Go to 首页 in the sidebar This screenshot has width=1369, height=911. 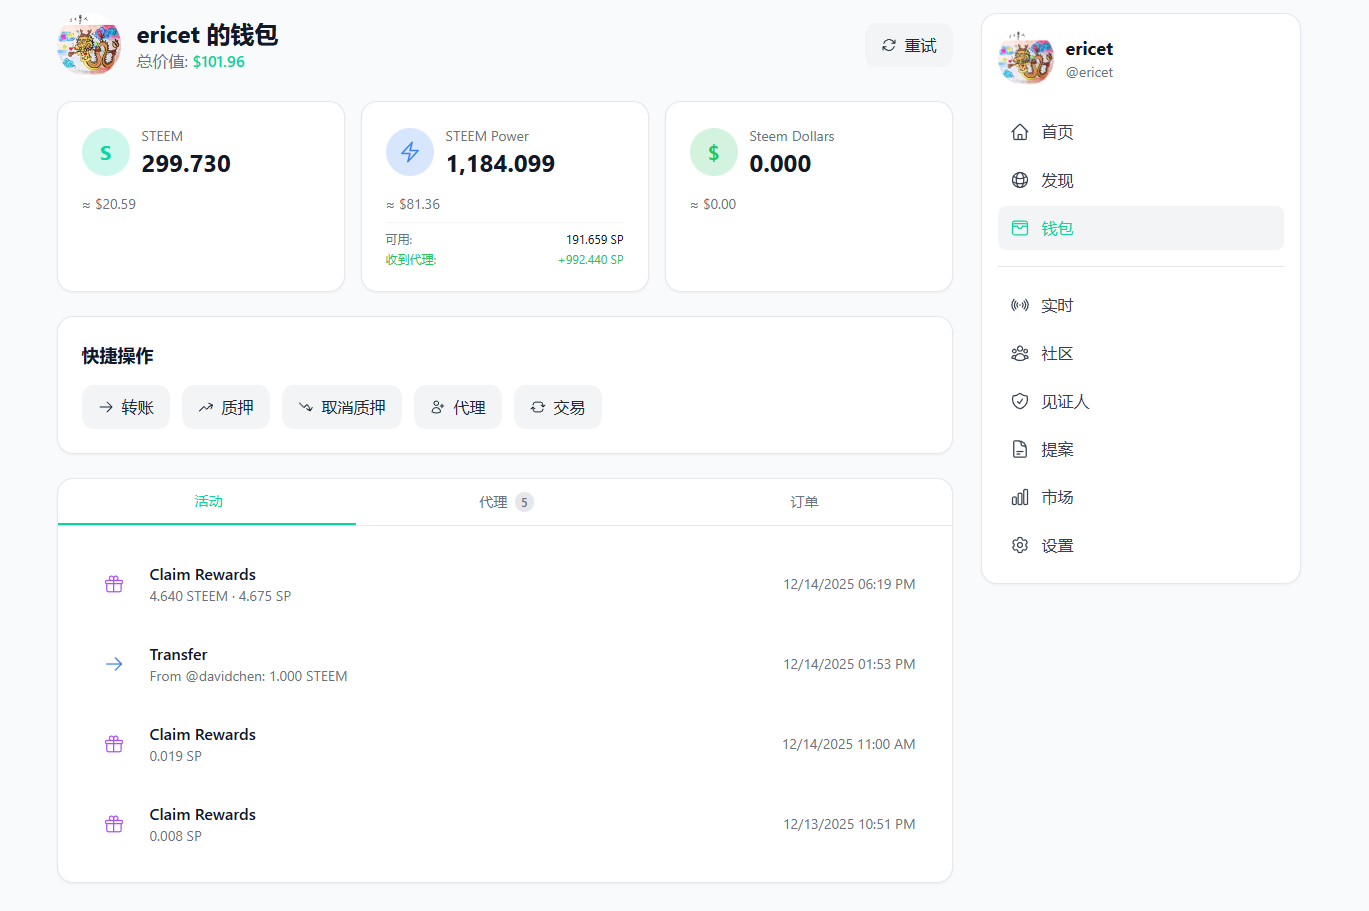click(1141, 132)
